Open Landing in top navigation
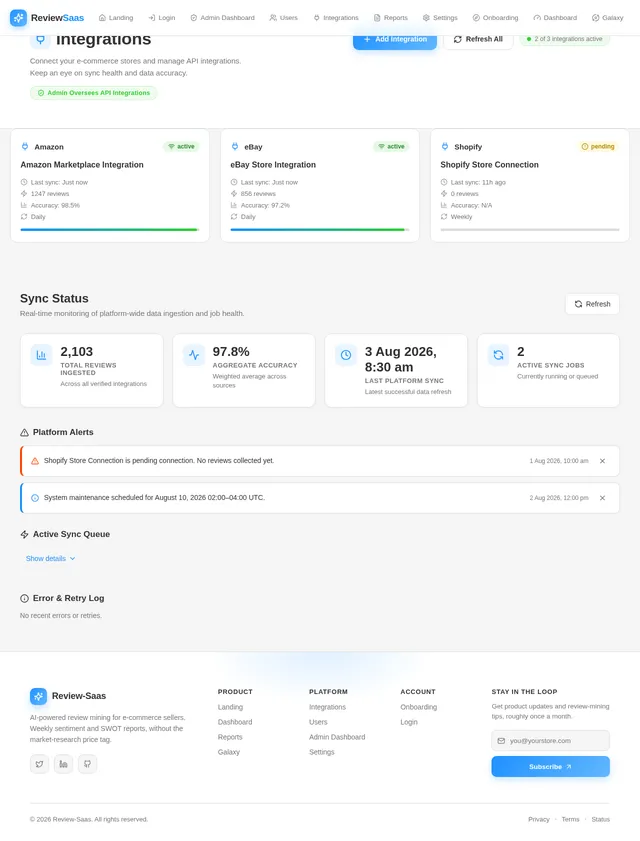The width and height of the screenshot is (640, 841). click(116, 18)
